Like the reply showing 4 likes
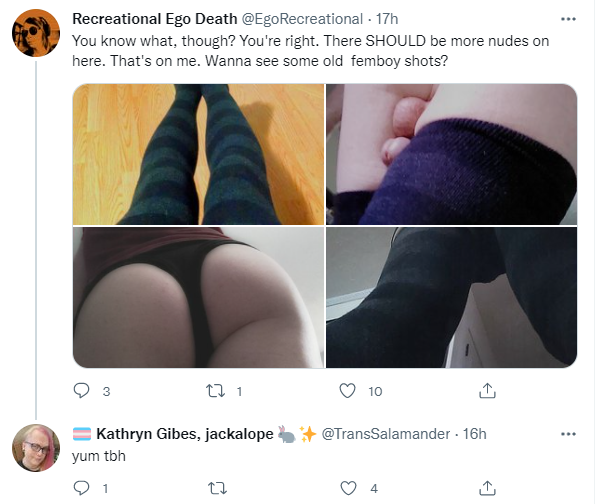The image size is (610, 504). tap(348, 488)
